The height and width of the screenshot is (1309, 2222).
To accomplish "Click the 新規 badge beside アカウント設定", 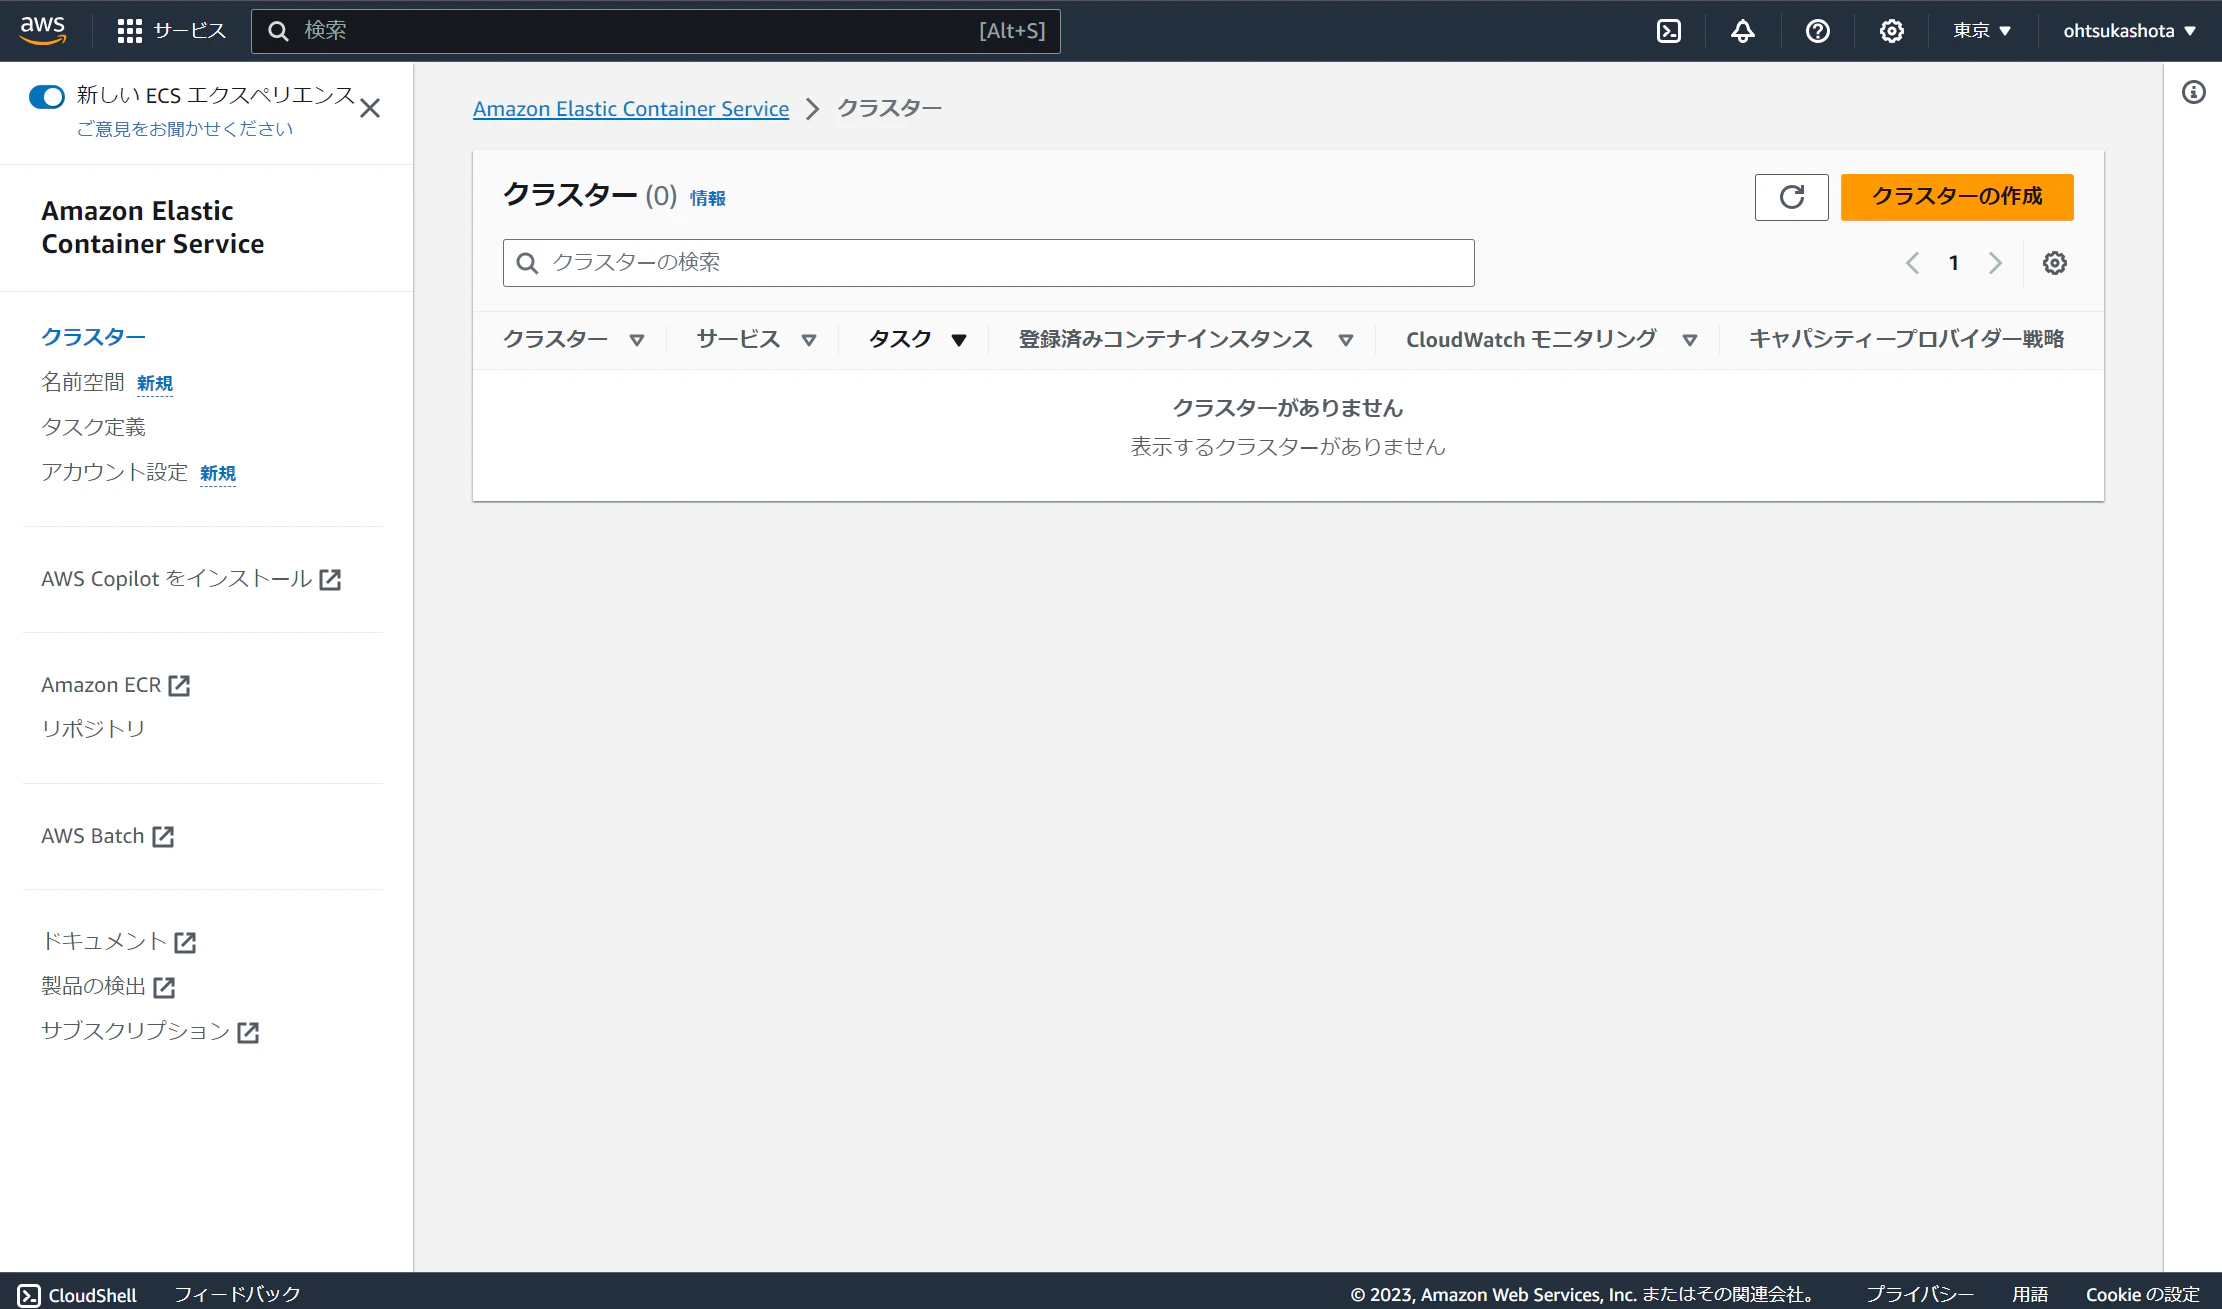I will point(218,474).
